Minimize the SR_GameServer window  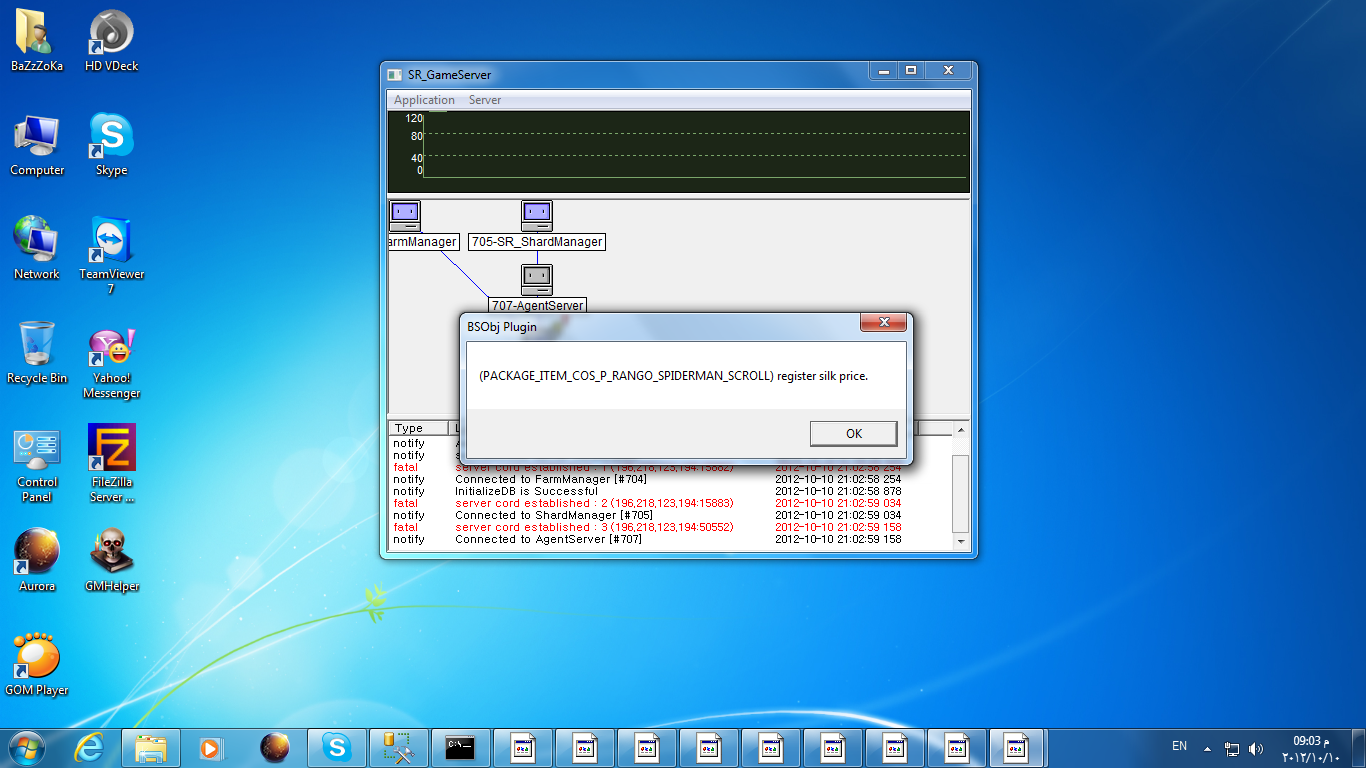pos(884,71)
